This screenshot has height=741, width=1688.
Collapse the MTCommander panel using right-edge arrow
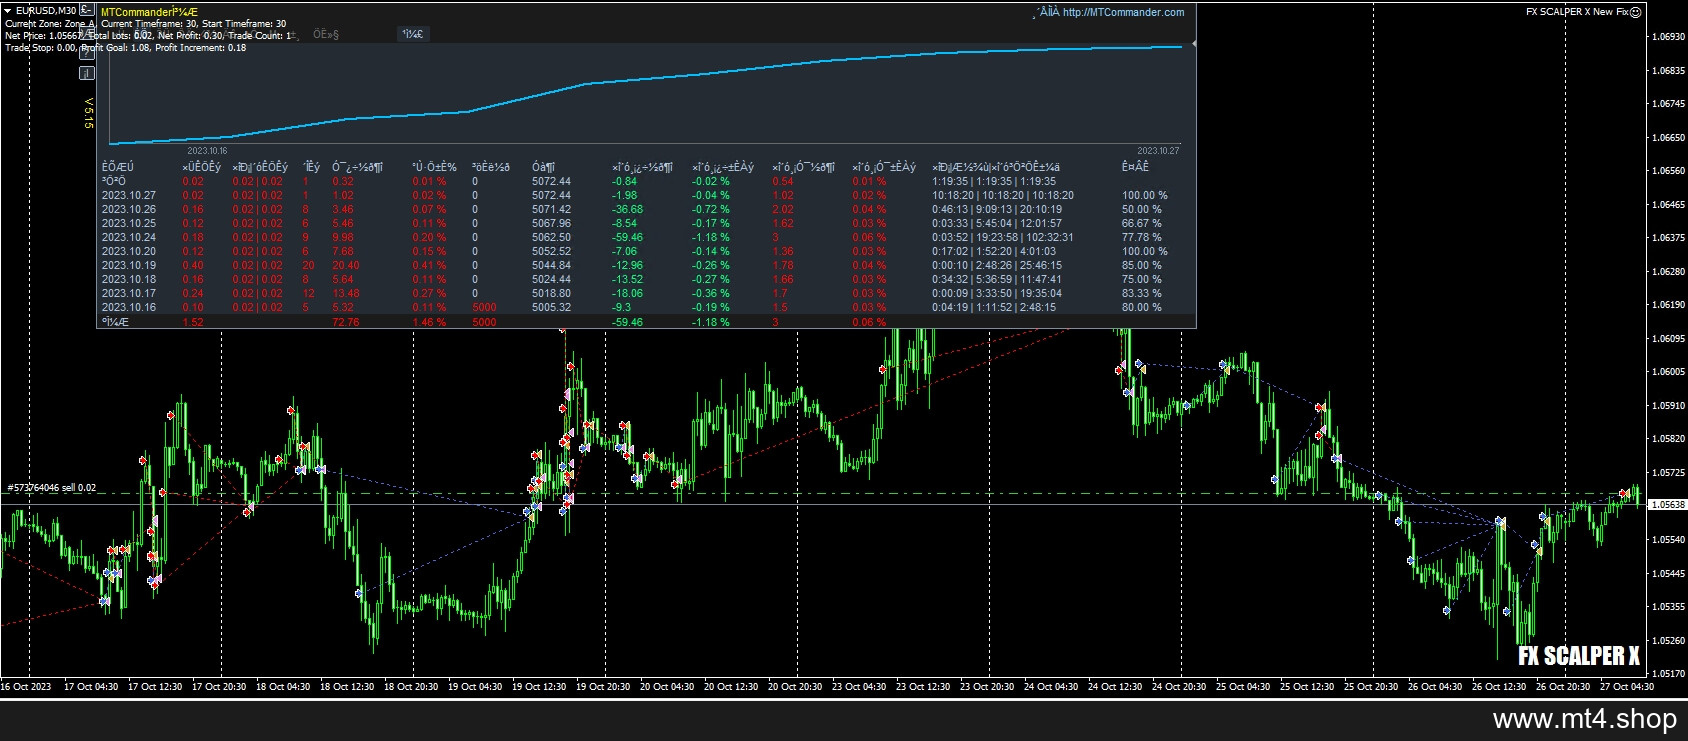click(1194, 44)
